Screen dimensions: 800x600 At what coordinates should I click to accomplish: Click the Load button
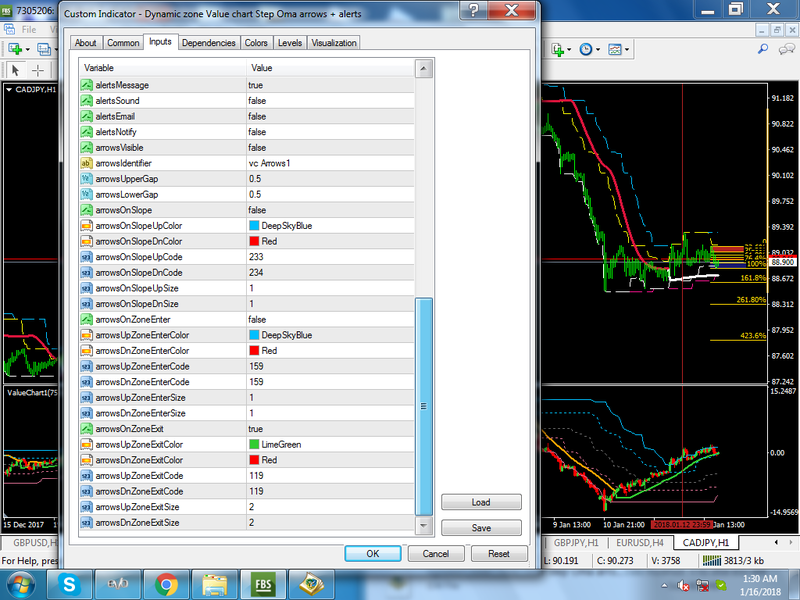click(481, 503)
